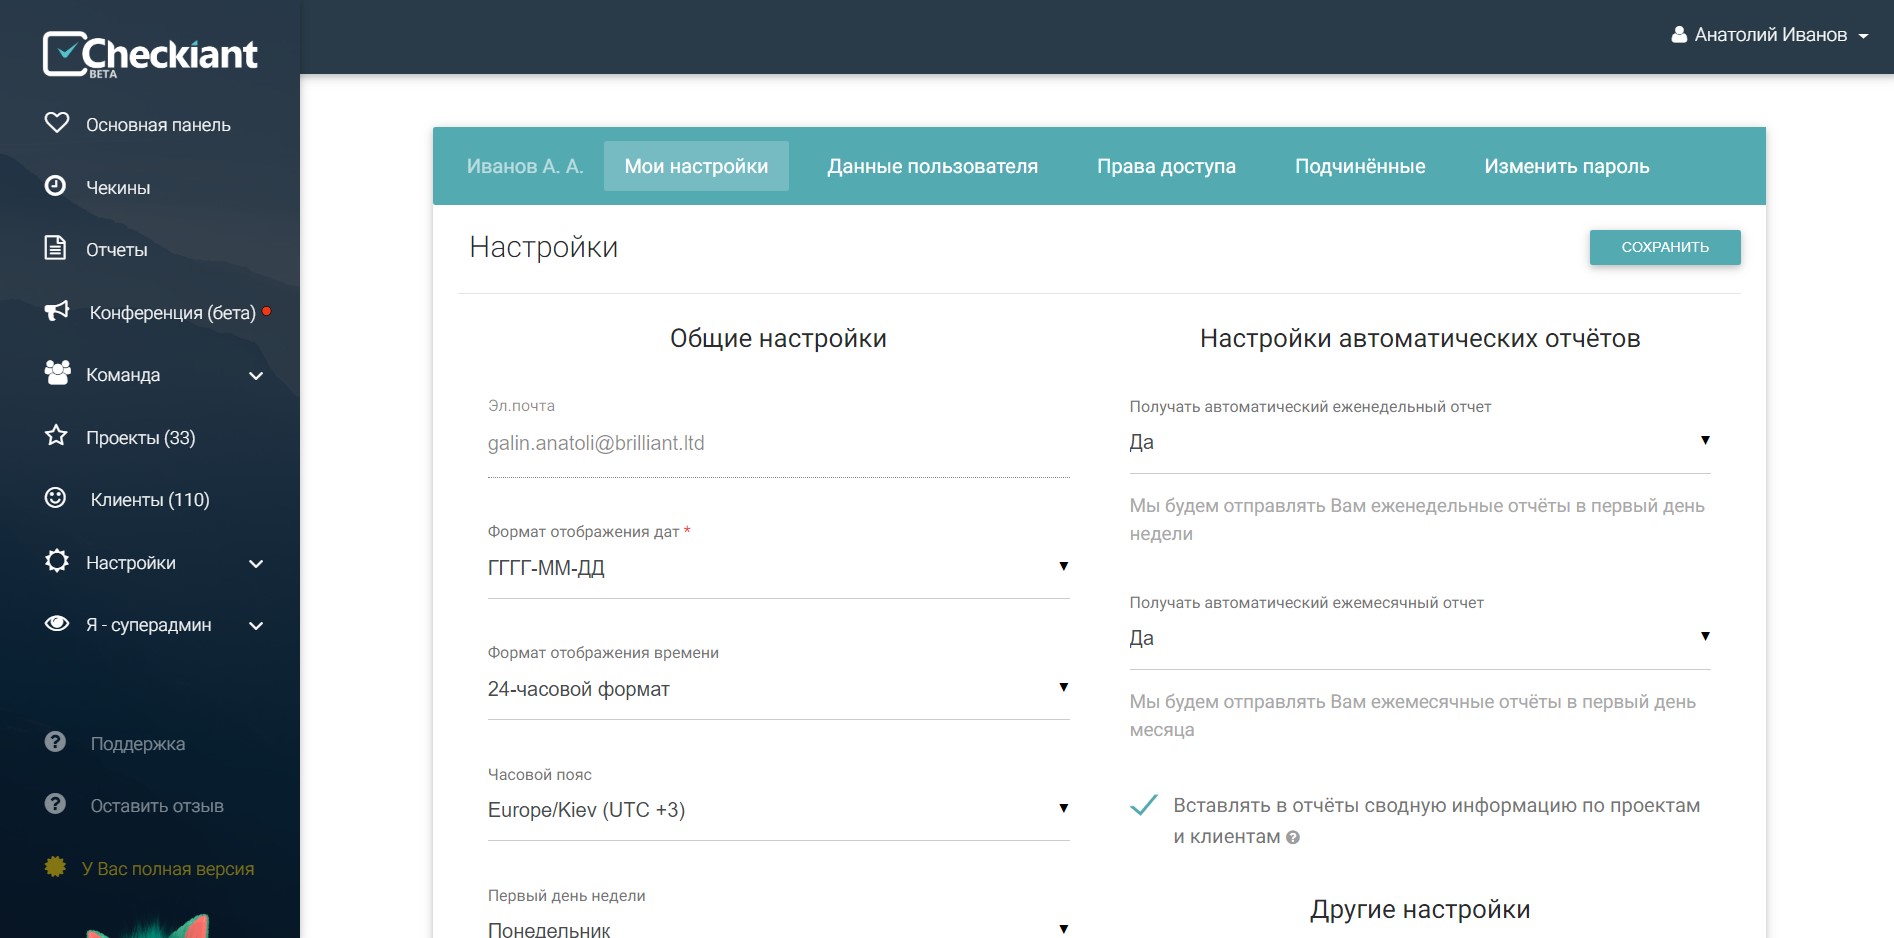The height and width of the screenshot is (938, 1894).
Task: Click the megaphone icon for Конференция
Action: click(57, 311)
